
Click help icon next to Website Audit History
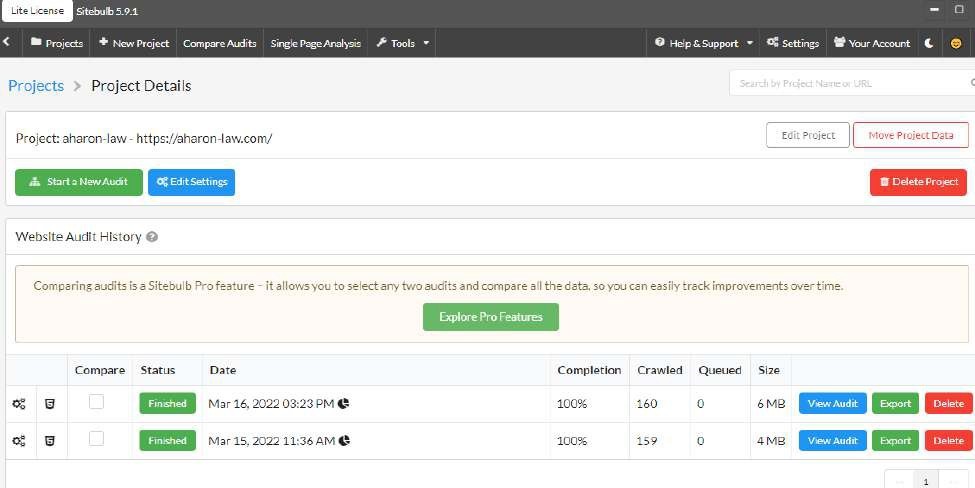152,237
